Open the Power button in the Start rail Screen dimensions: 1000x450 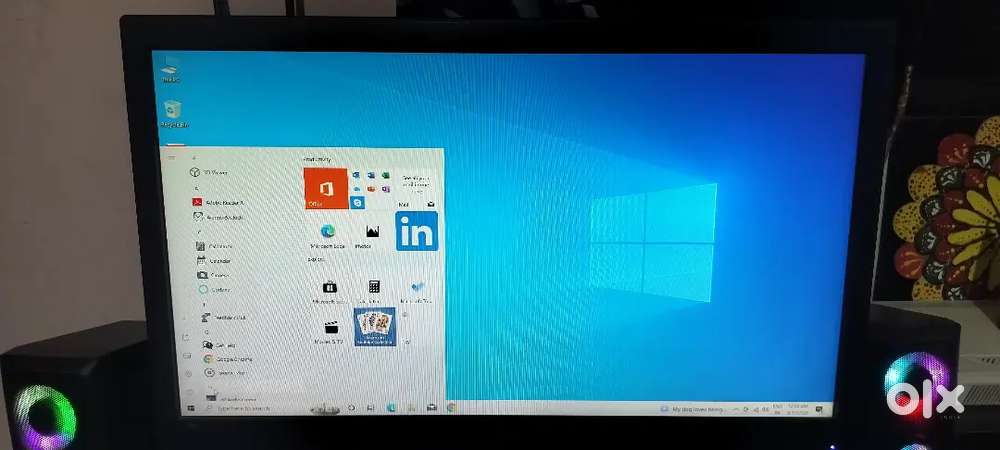point(189,391)
